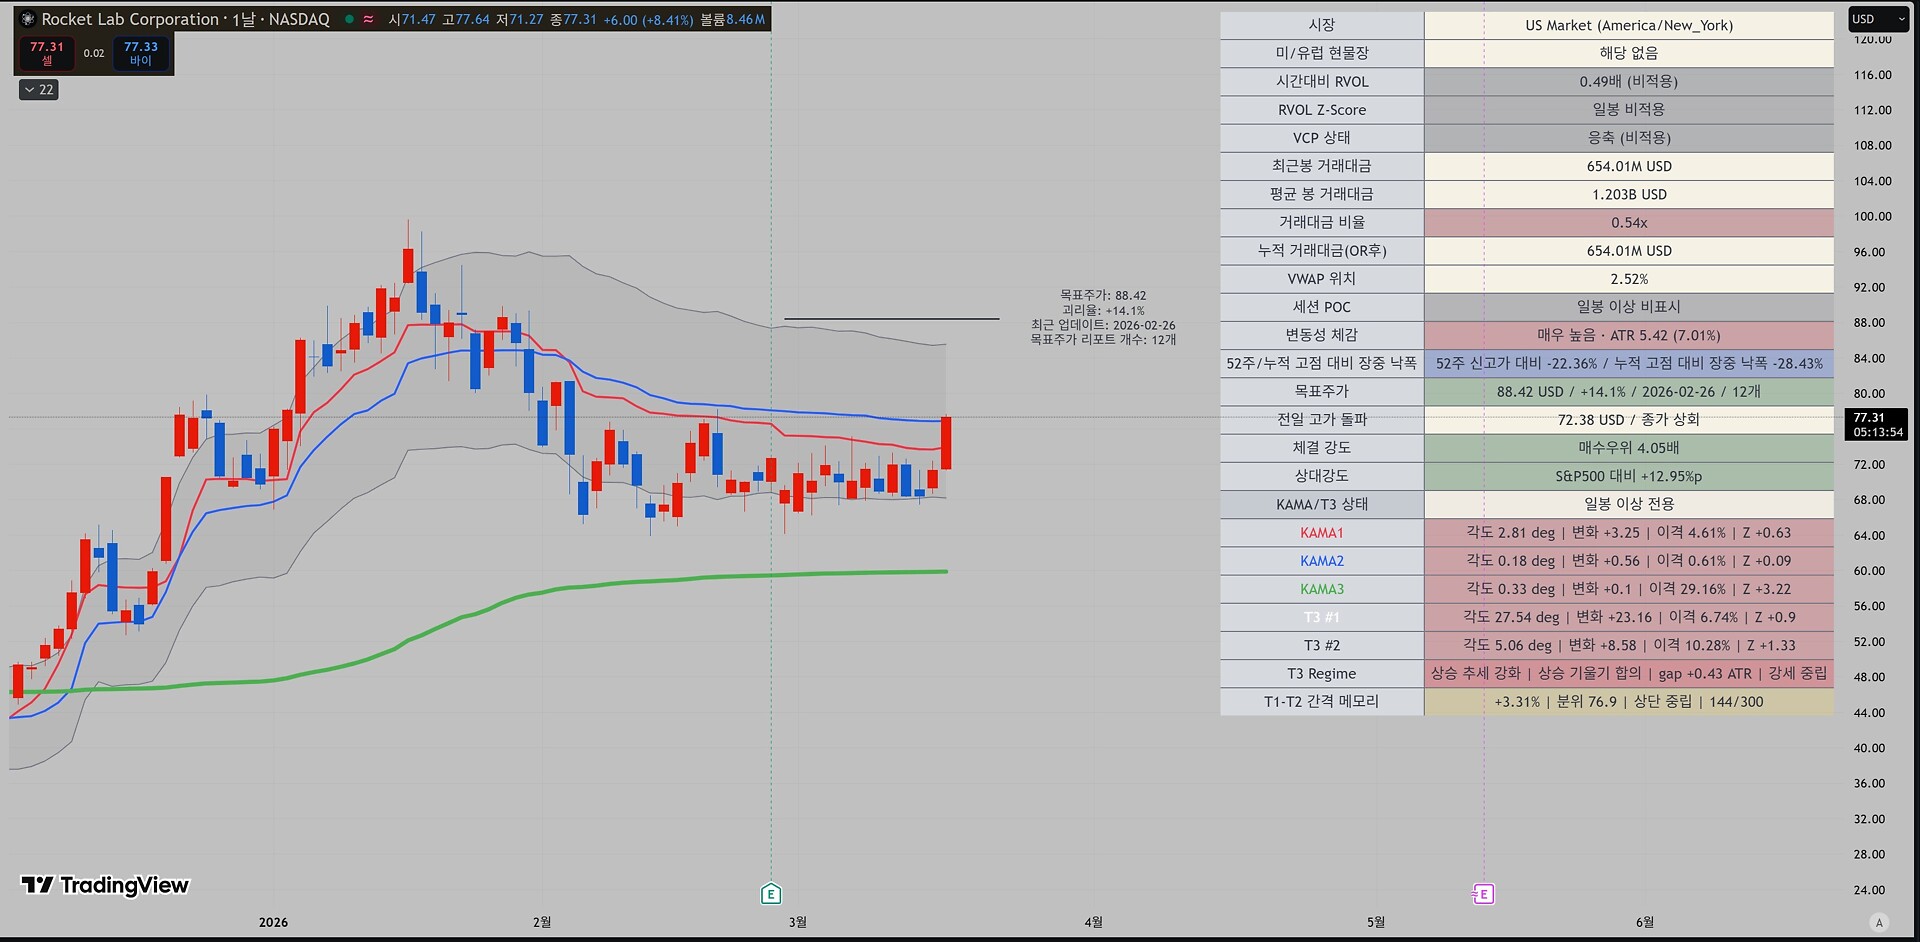Click the 상승 추세 강화 regime value cell

coord(1629,673)
